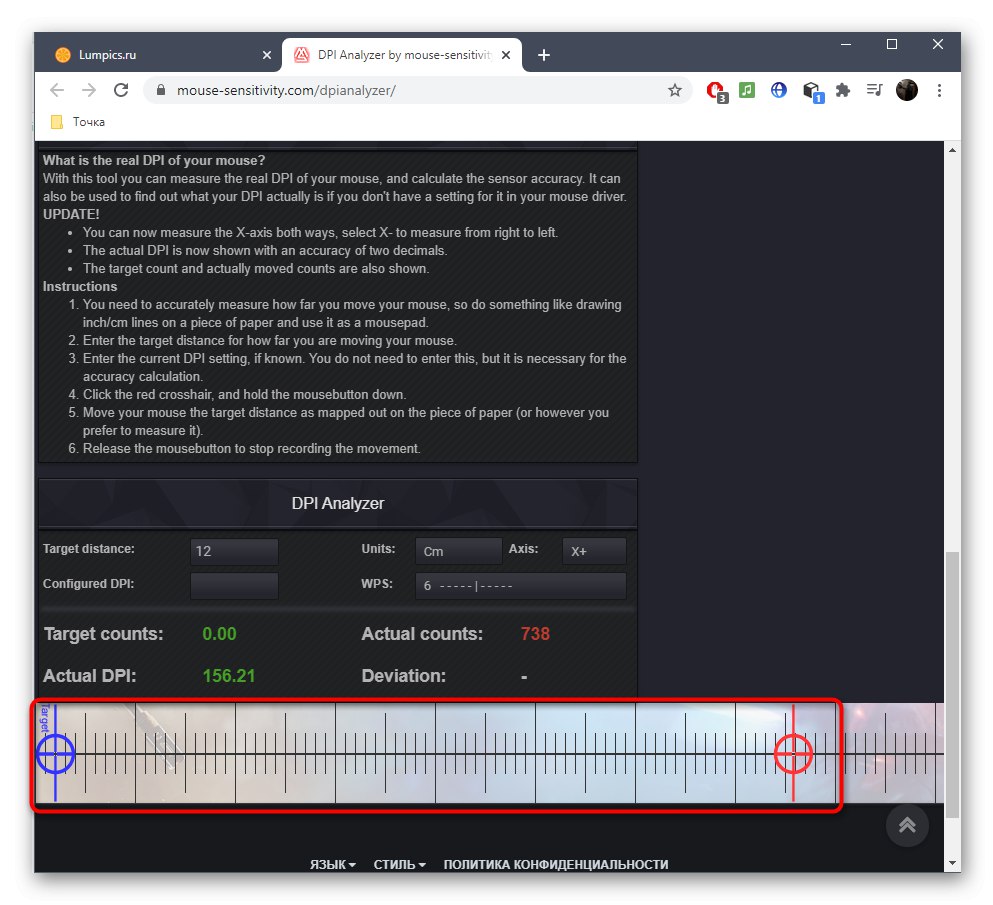Open the ЯЗЫК language menu
This screenshot has height=905, width=993.
click(x=332, y=864)
